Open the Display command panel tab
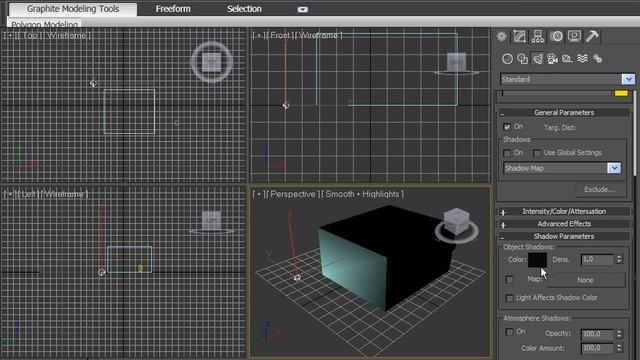640x360 pixels. point(574,37)
